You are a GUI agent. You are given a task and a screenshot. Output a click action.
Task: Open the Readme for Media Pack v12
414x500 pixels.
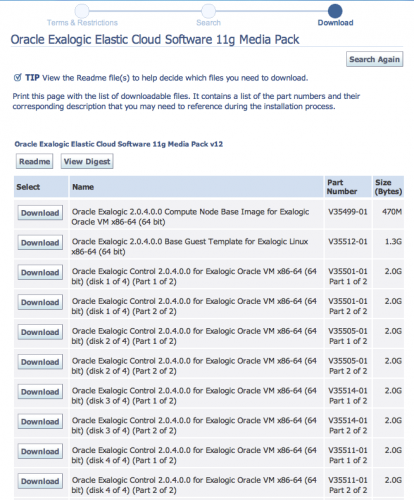34,161
